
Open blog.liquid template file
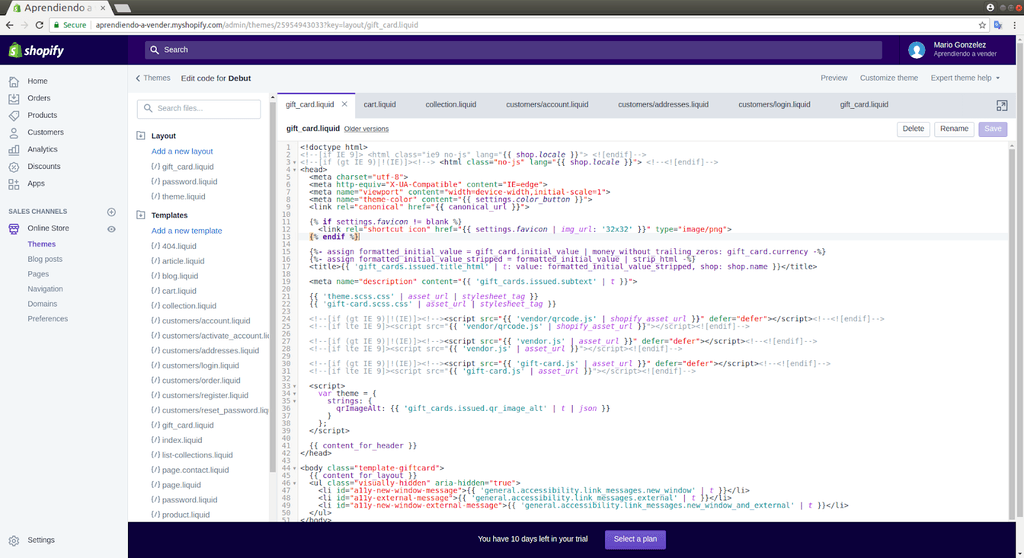click(x=174, y=276)
